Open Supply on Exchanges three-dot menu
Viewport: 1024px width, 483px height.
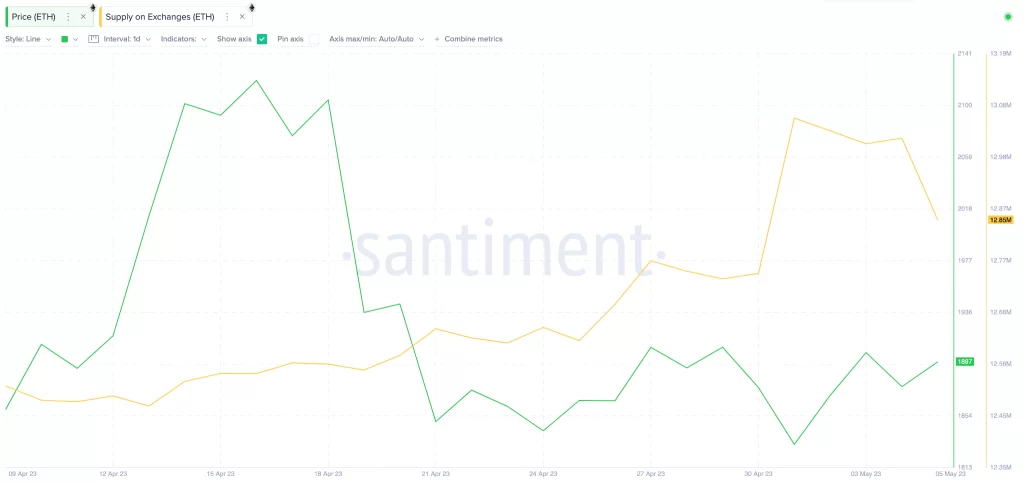pyautogui.click(x=227, y=17)
